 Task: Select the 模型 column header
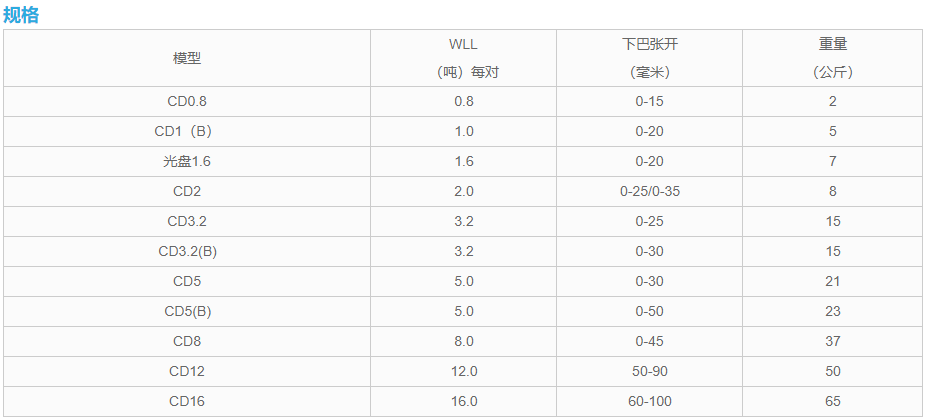coord(187,58)
